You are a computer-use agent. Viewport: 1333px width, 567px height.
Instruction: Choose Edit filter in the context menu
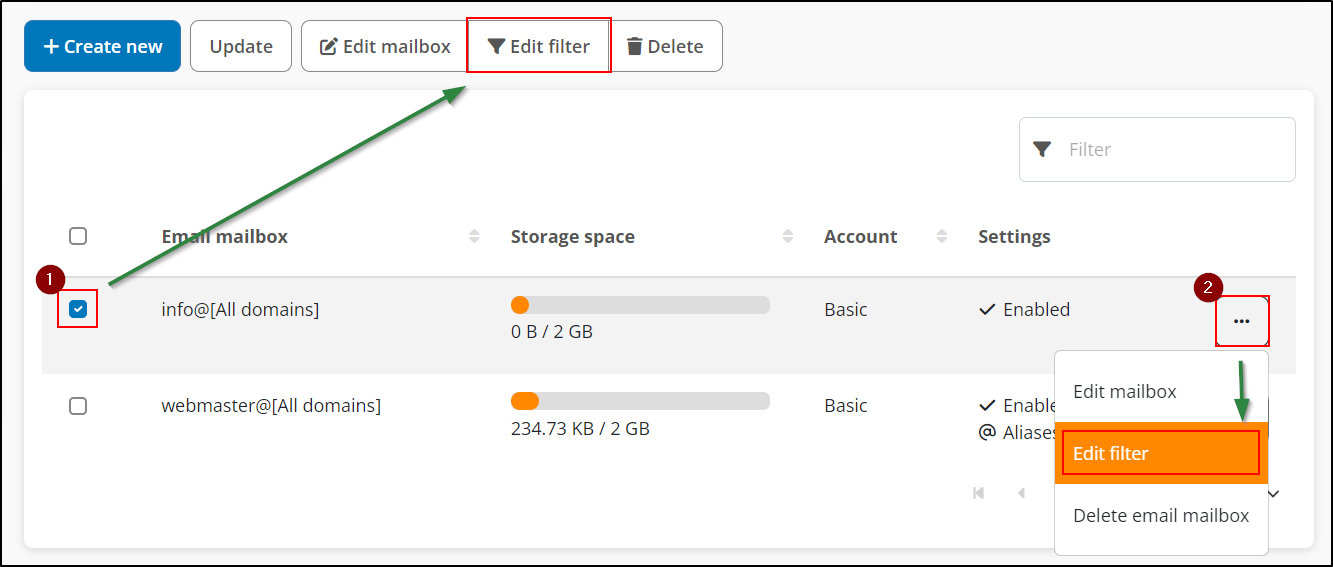click(x=1111, y=453)
